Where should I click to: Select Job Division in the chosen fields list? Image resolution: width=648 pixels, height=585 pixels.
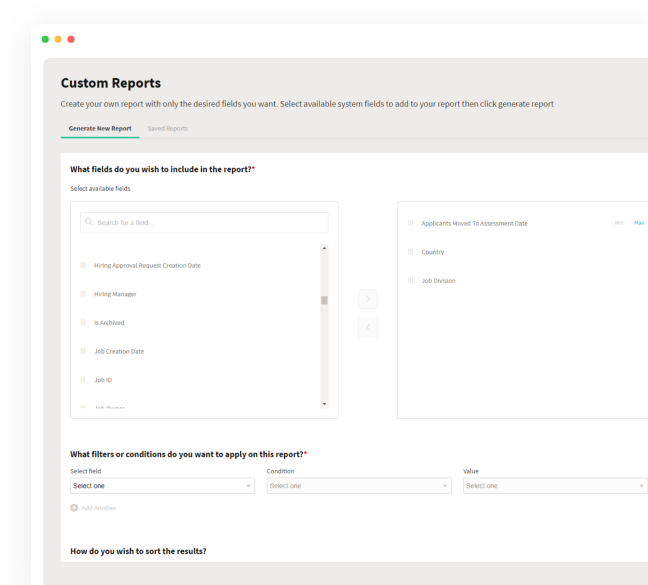pos(438,281)
